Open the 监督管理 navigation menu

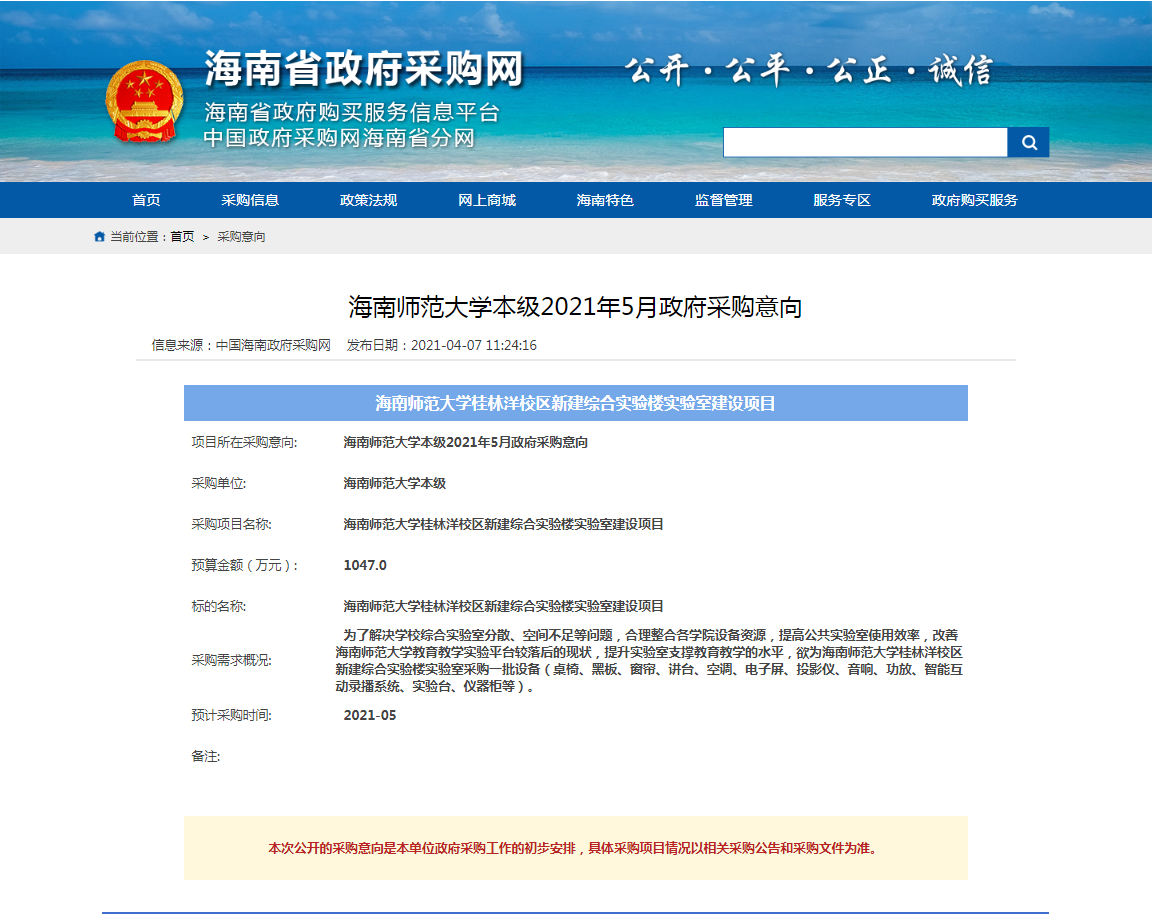coord(724,200)
